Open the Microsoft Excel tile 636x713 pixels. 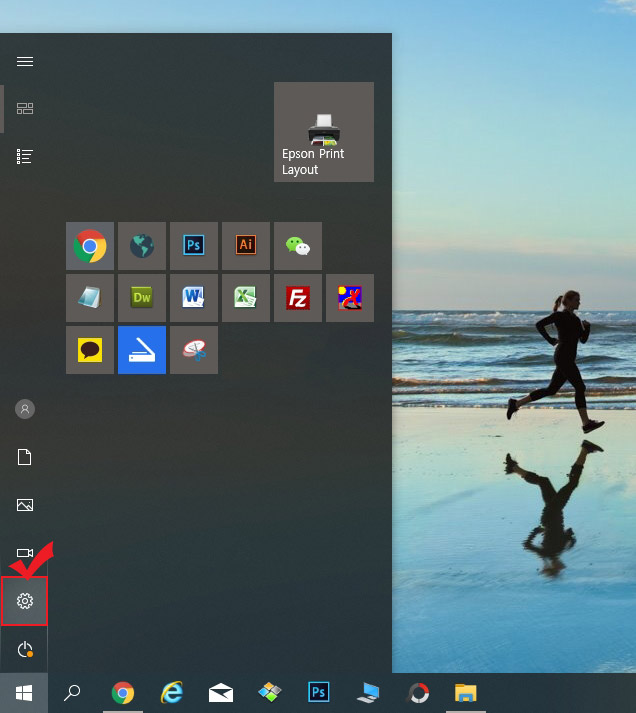tap(246, 298)
